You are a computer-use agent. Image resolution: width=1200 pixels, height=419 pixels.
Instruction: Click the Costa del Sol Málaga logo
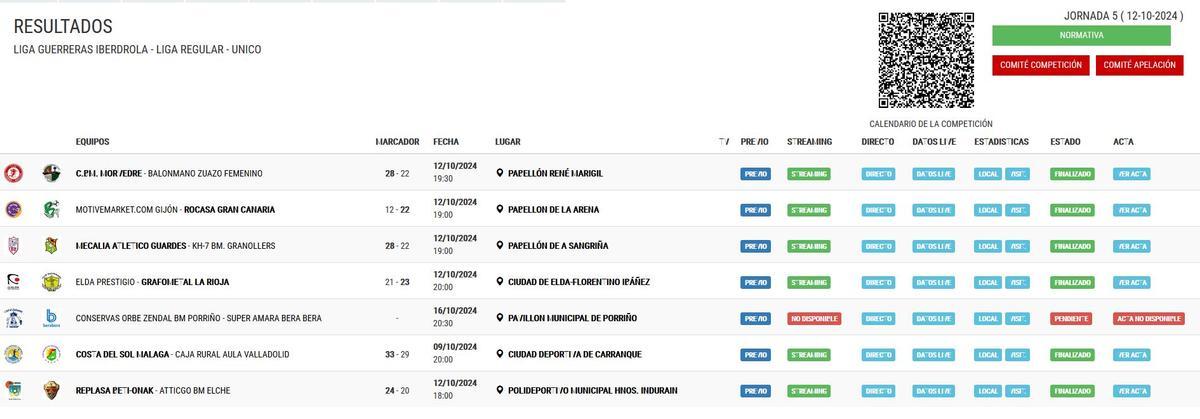click(x=13, y=354)
